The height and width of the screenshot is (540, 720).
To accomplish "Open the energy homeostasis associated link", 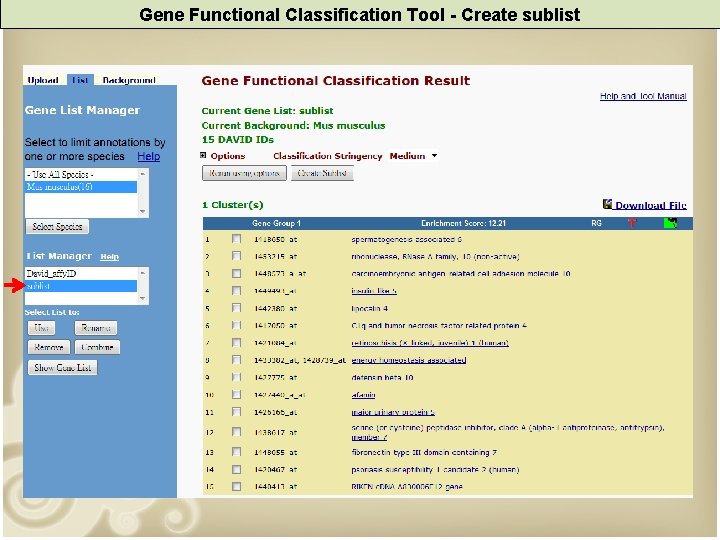I will [x=409, y=360].
